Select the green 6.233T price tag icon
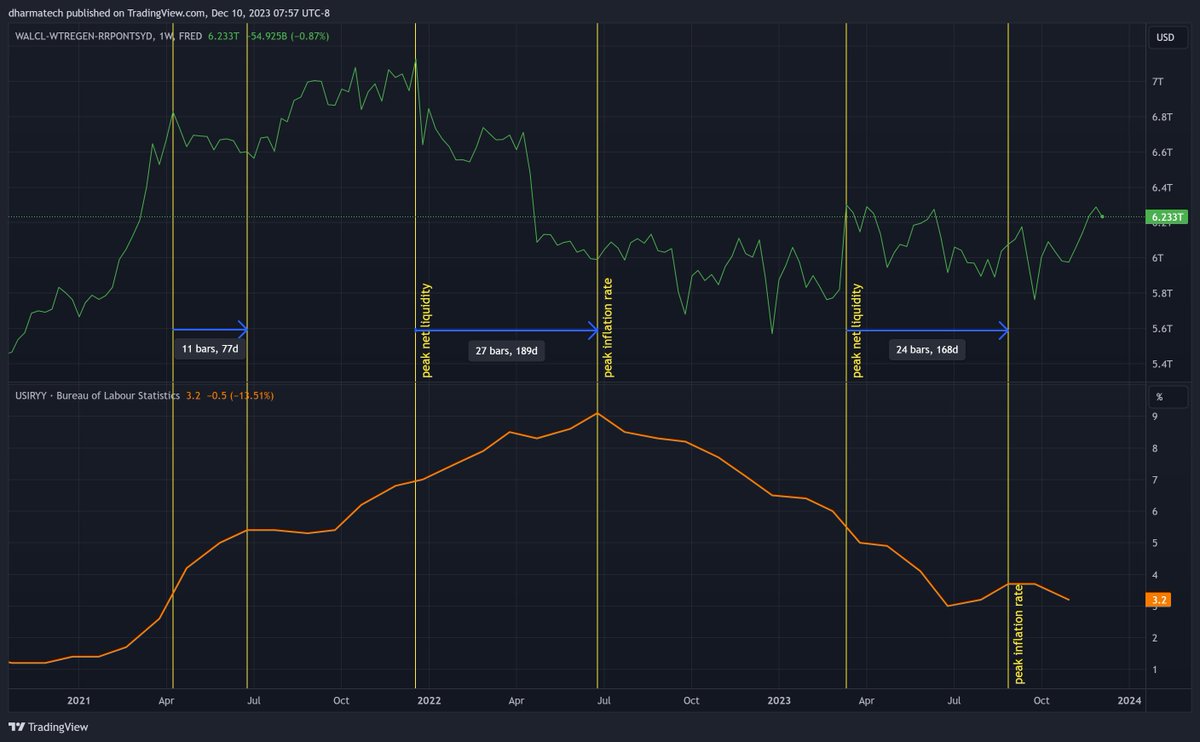 coord(1166,215)
